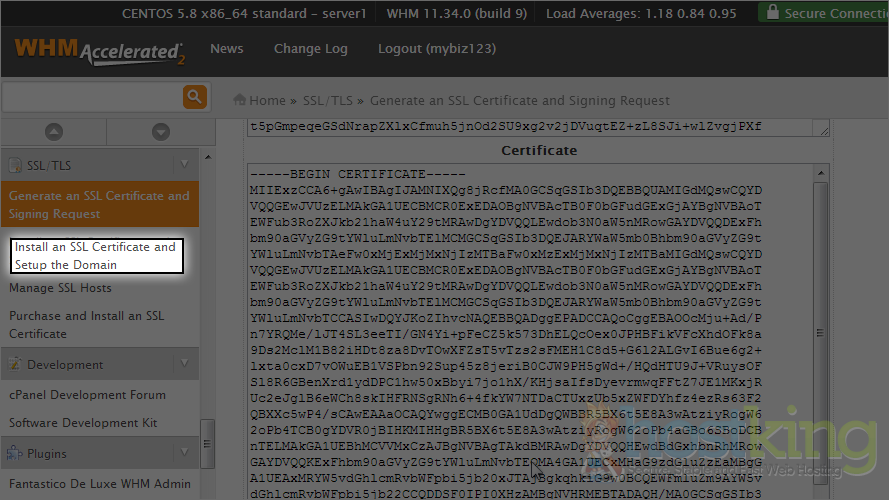This screenshot has height=500, width=889.
Task: Open Install an SSL Certificate and Setup the Domain
Action: pos(95,256)
